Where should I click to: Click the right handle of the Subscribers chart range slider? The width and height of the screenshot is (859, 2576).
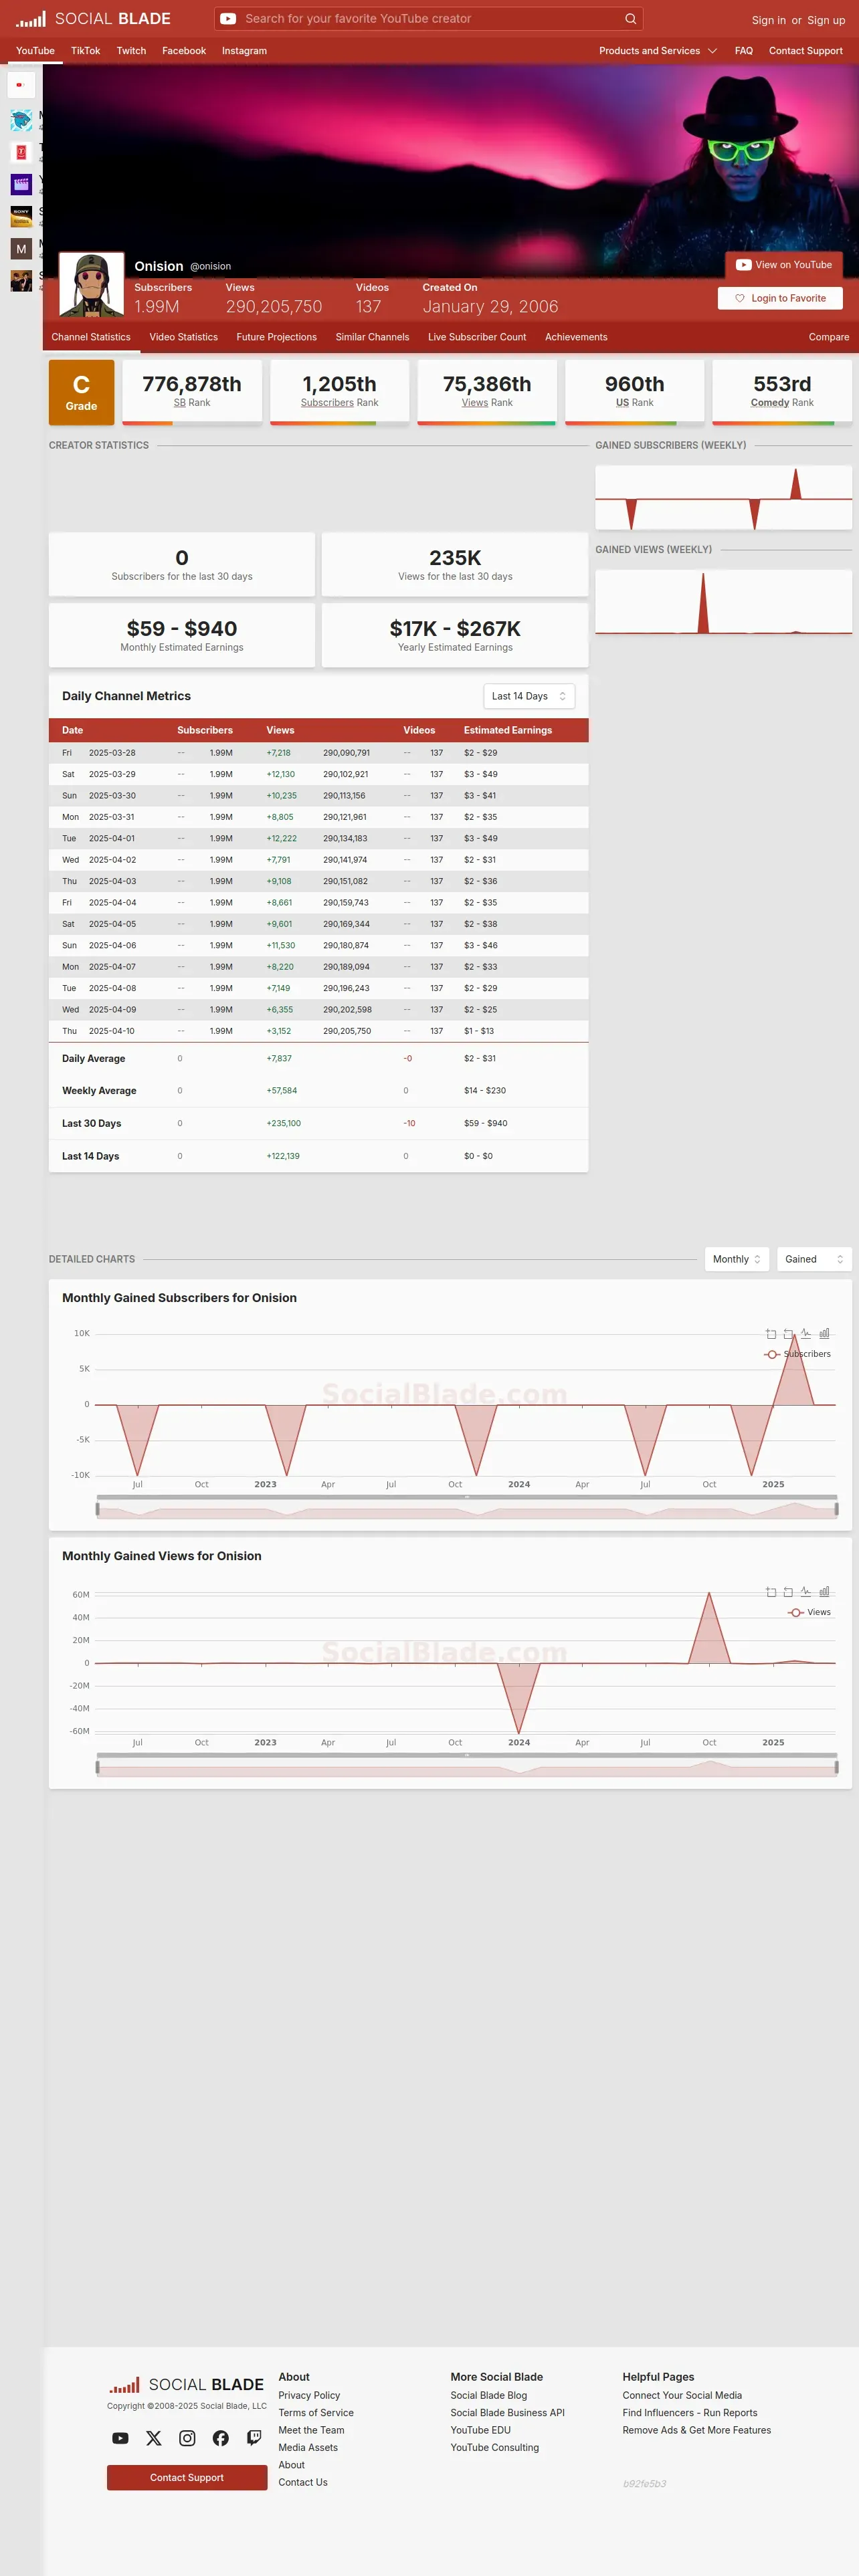[836, 1509]
